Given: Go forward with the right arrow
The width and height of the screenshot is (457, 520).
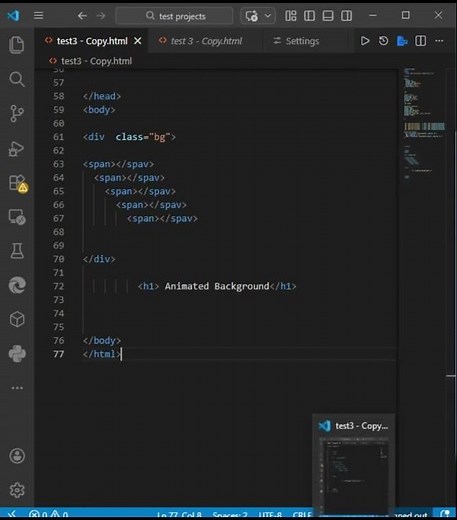Looking at the screenshot, I should click(101, 16).
